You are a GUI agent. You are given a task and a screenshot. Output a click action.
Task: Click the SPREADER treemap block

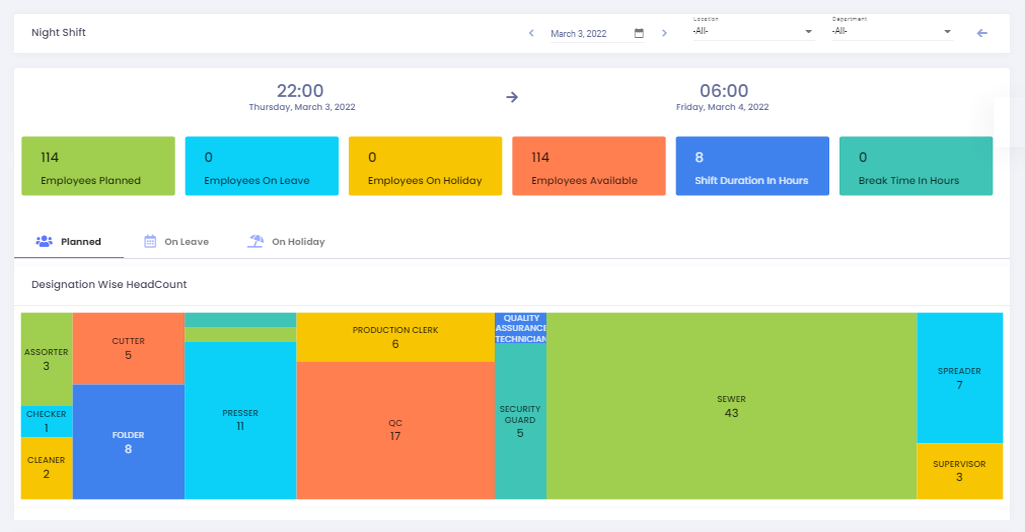[960, 378]
